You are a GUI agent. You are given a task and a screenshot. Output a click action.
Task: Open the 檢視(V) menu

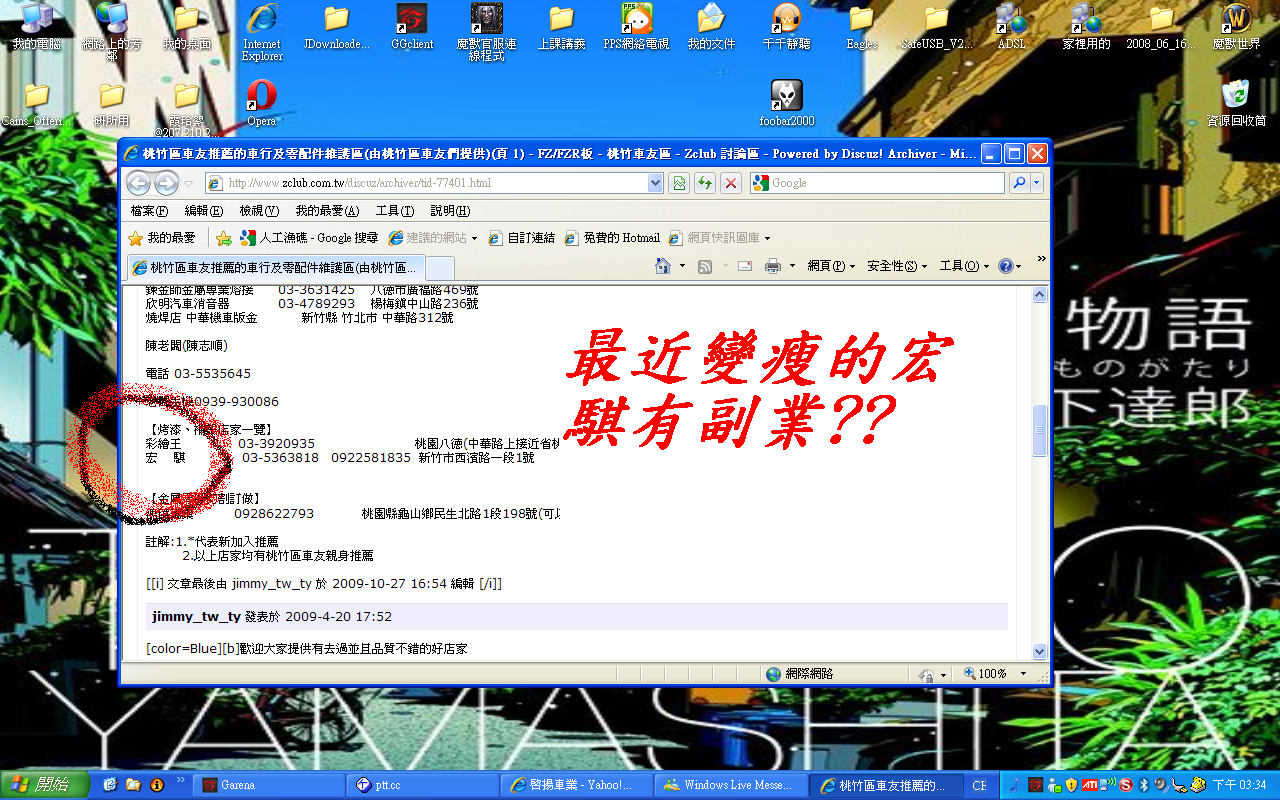(259, 211)
